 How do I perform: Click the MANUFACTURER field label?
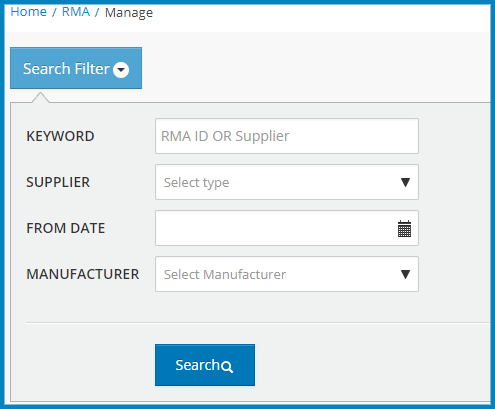click(x=83, y=274)
